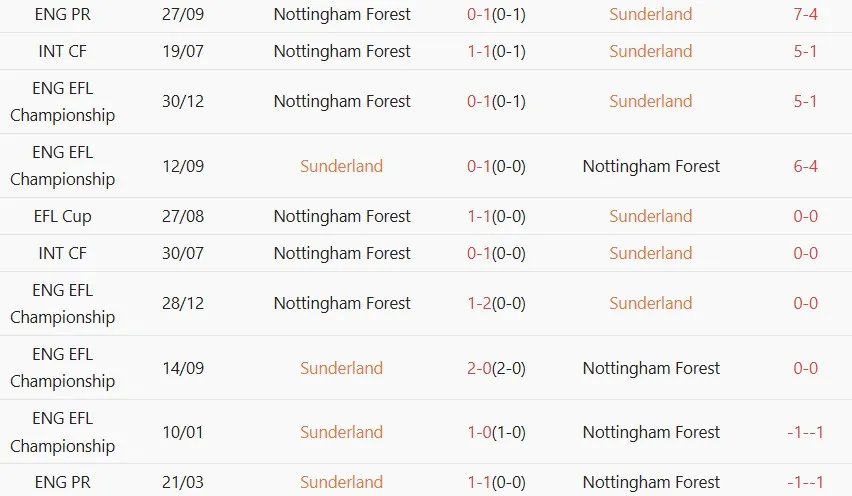Select the 5-1 value in the 30/12 row
852x496 pixels.
tap(805, 101)
